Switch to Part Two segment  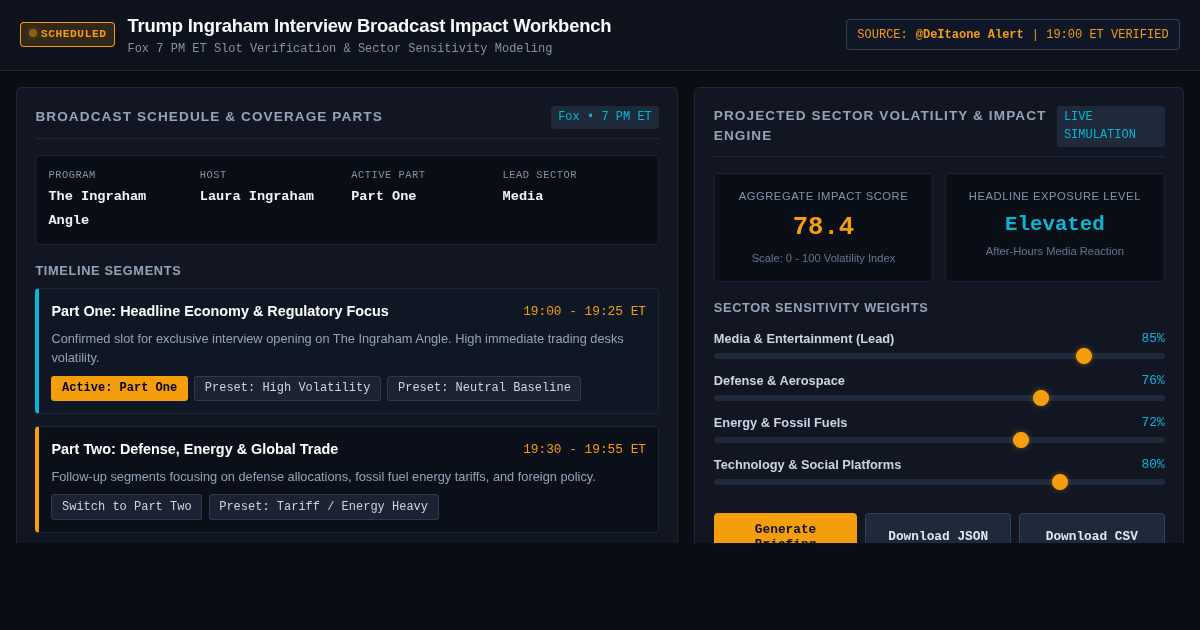tap(126, 507)
